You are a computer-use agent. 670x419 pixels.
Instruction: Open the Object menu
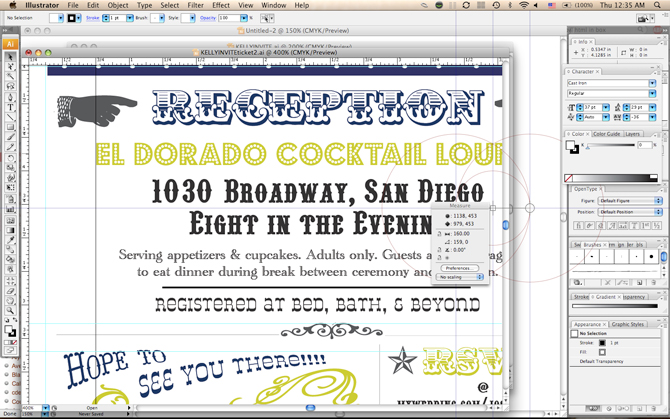point(118,5)
